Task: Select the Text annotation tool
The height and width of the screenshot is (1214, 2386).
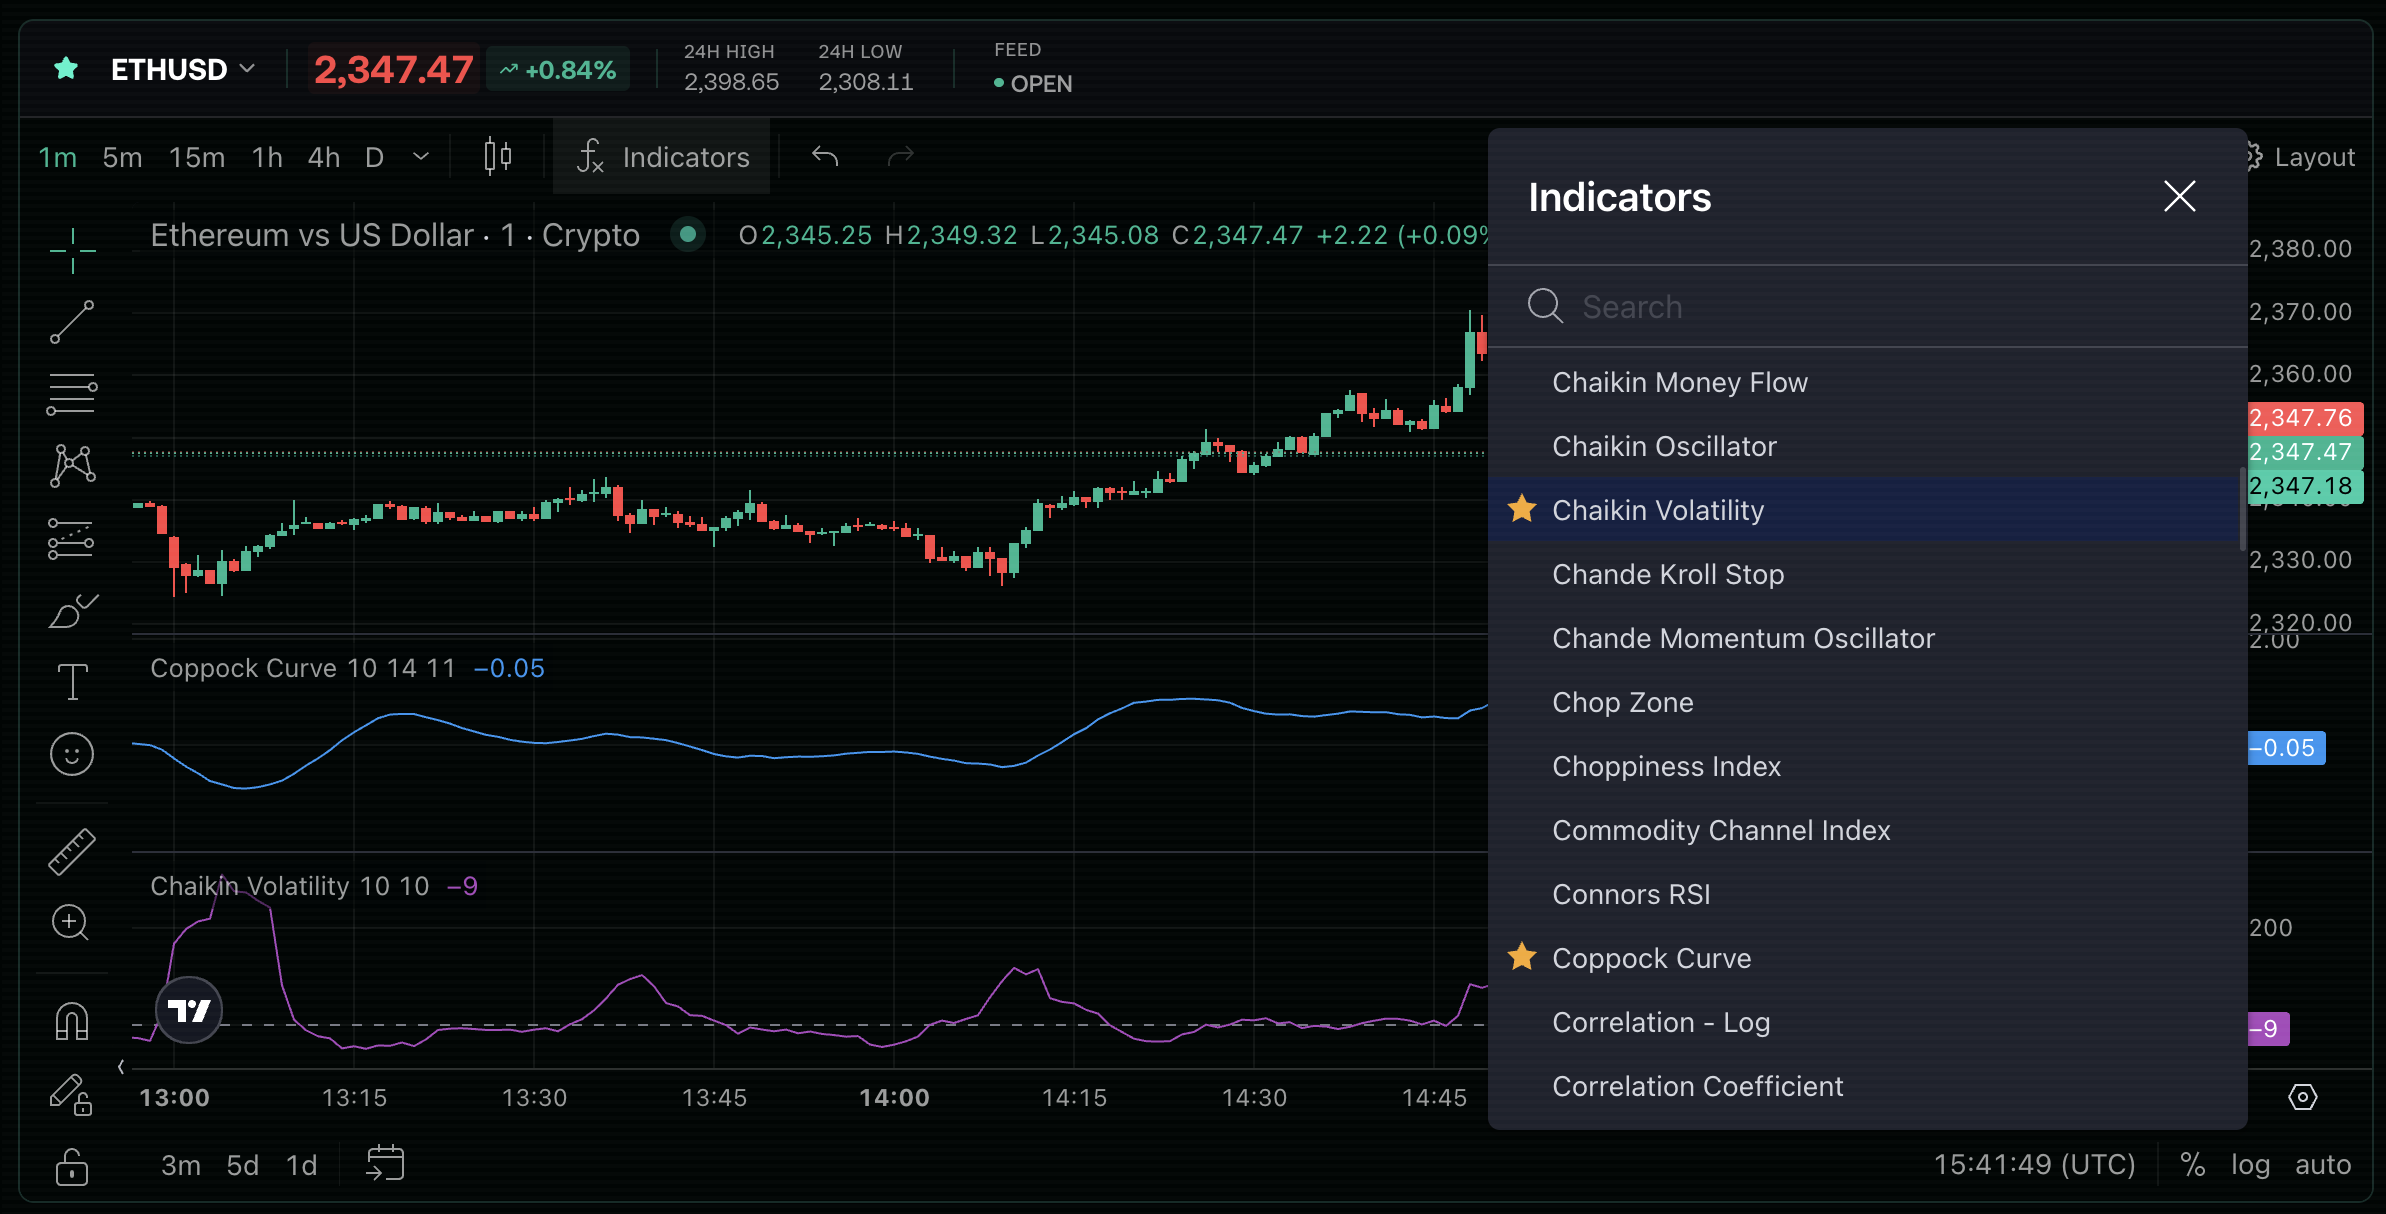Action: click(x=72, y=682)
